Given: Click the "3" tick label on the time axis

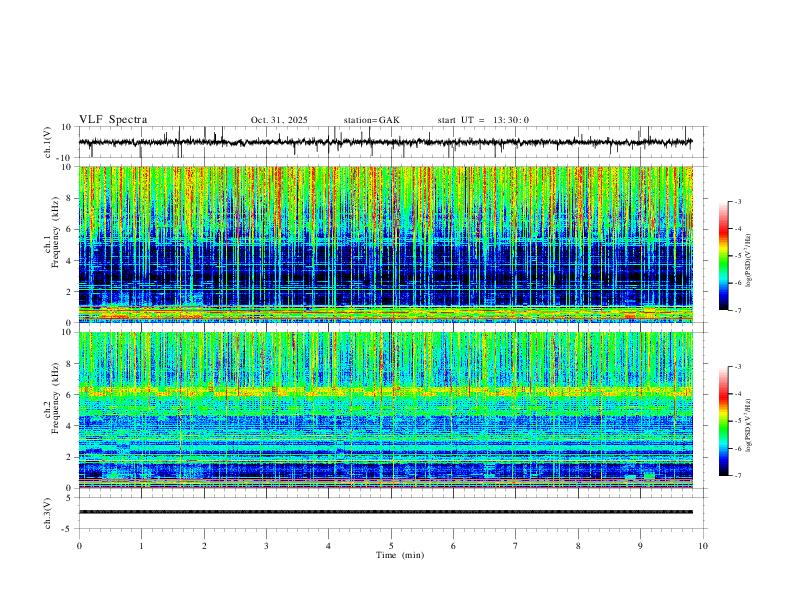Looking at the screenshot, I should [266, 546].
